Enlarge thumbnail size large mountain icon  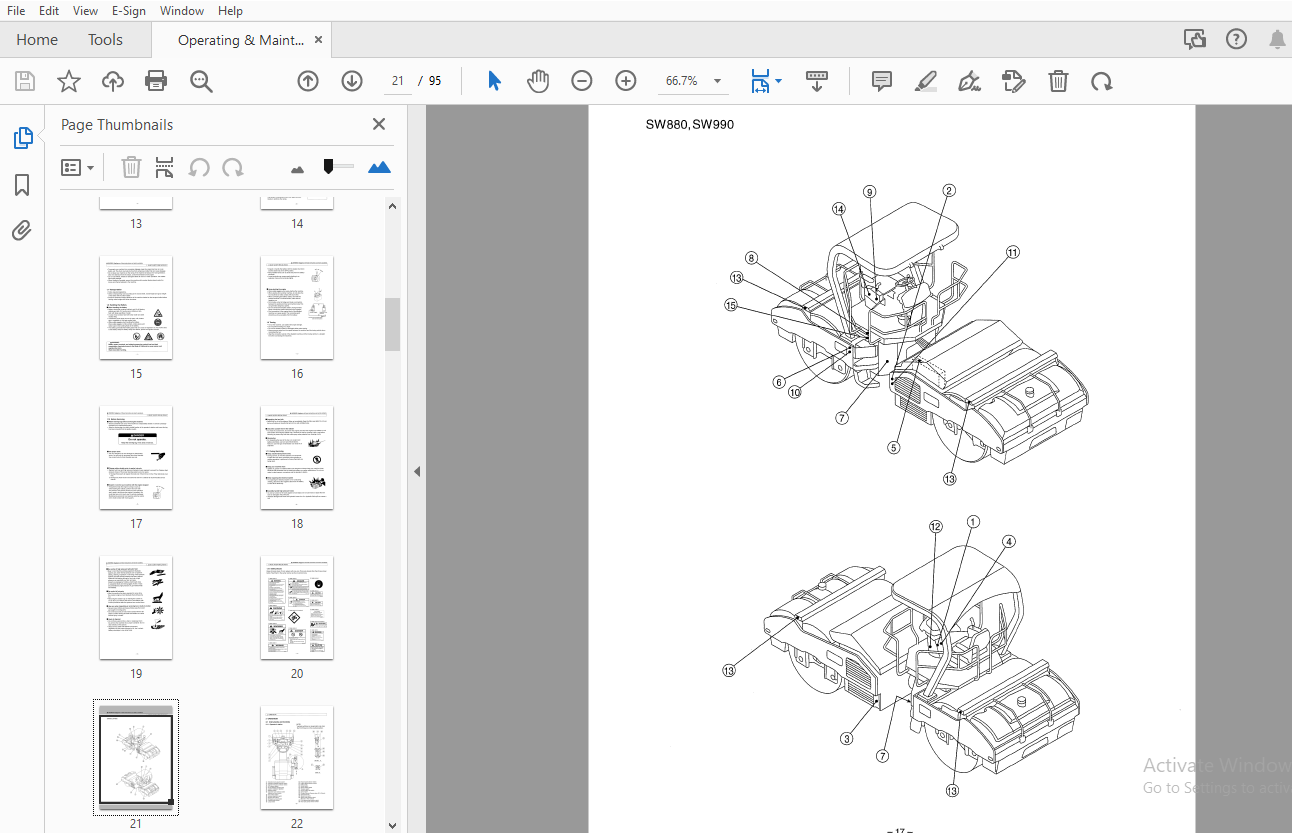pyautogui.click(x=379, y=167)
